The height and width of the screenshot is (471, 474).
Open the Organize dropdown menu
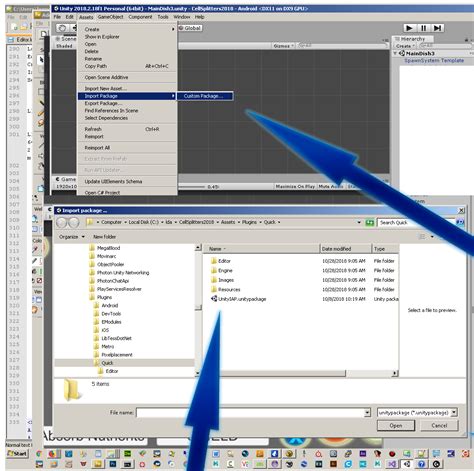[x=71, y=237]
